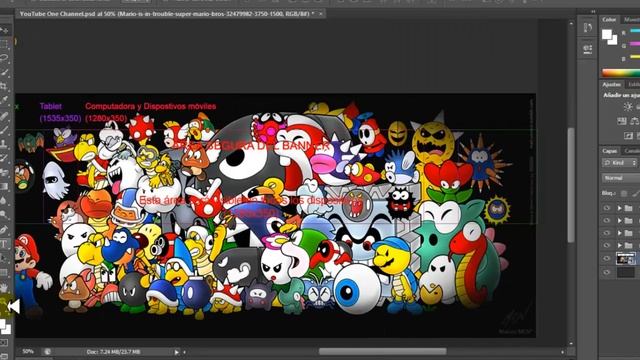Hide the Mario image layer via eye icon

(607, 258)
